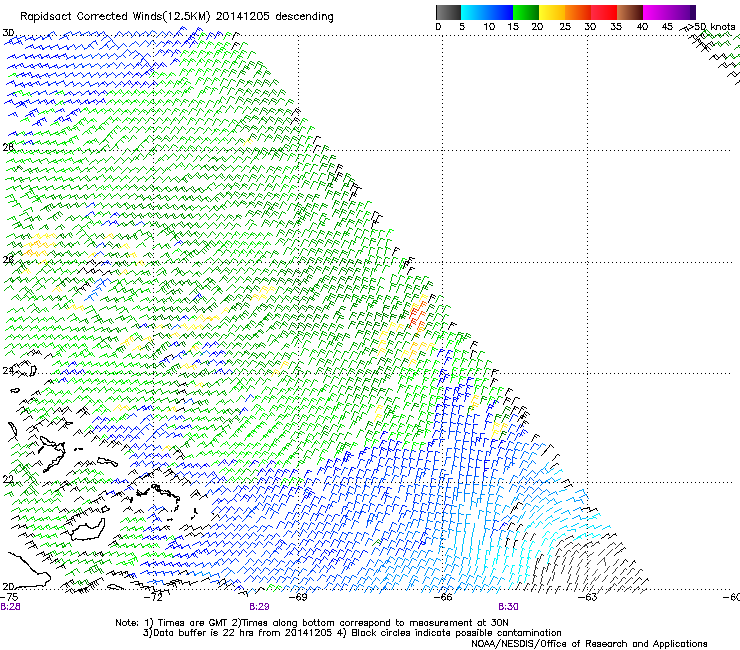Click the legend tick label '40'

pyautogui.click(x=642, y=27)
